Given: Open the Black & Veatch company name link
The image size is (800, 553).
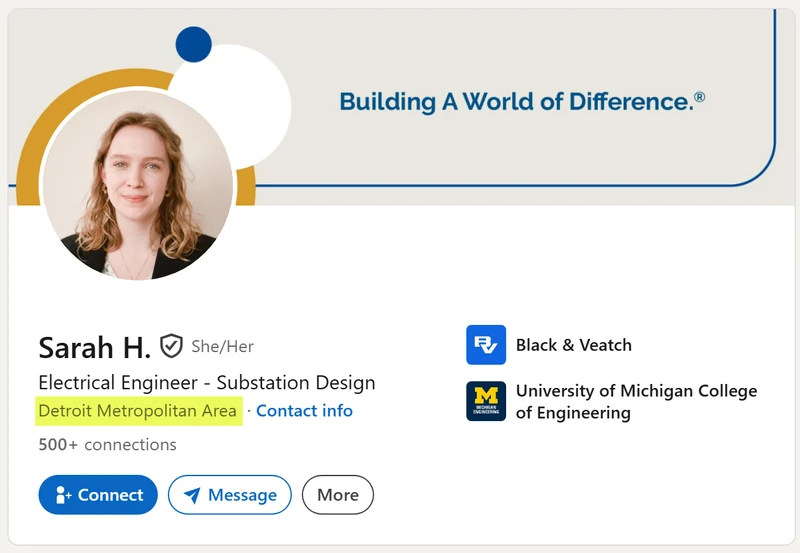Looking at the screenshot, I should tap(573, 345).
